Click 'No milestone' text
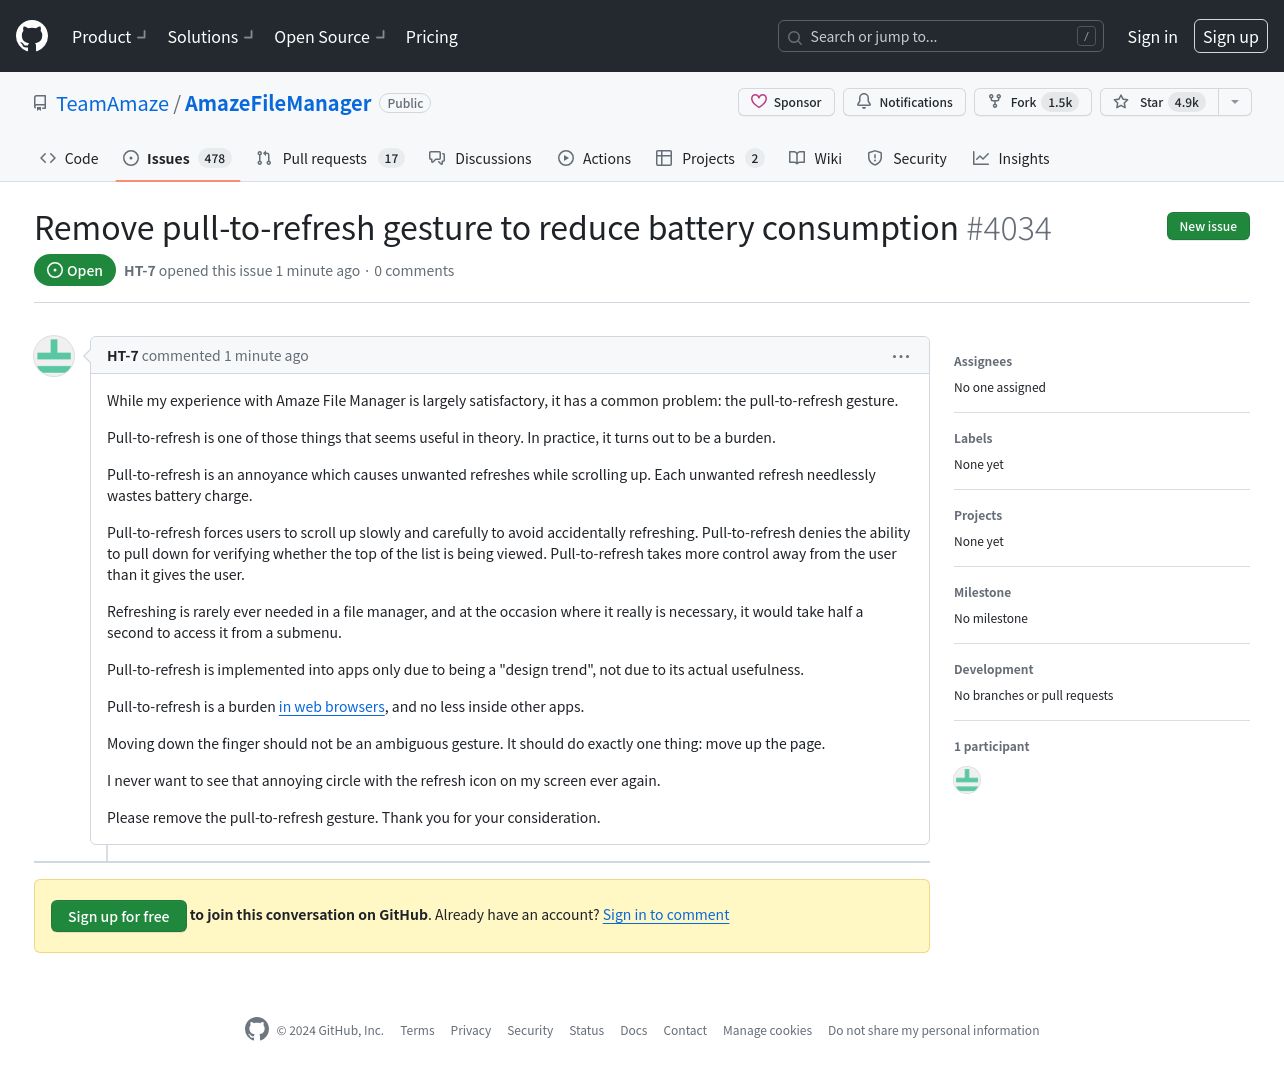The image size is (1284, 1083). 991,619
